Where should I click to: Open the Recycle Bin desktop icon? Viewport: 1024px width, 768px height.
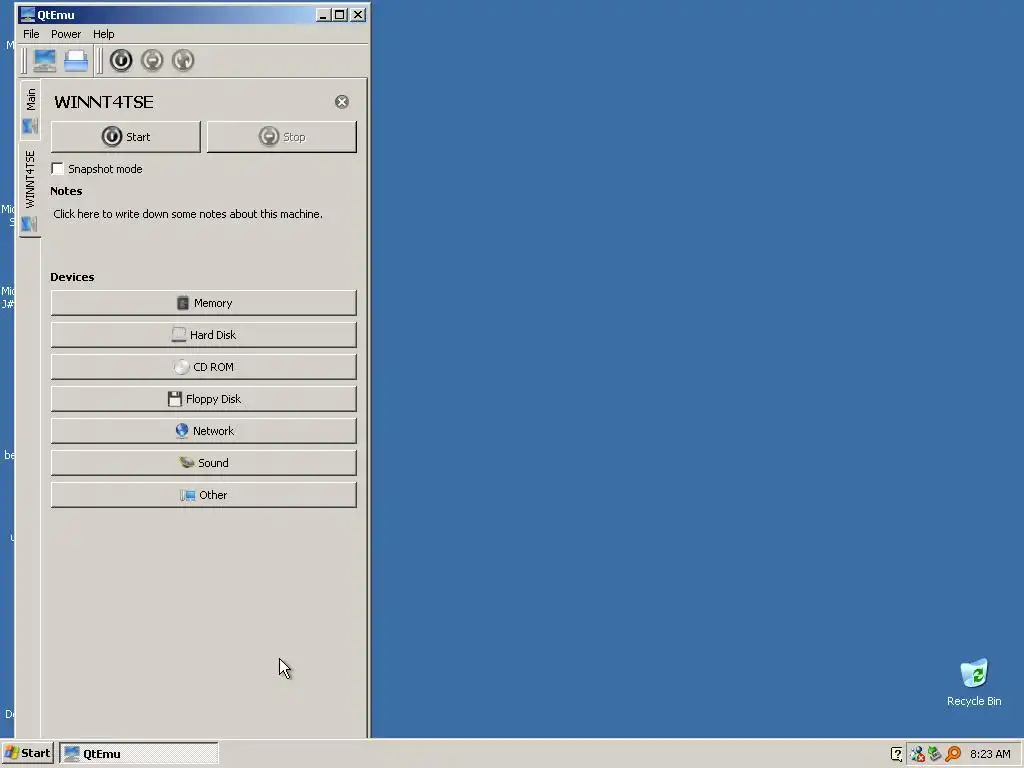(x=974, y=683)
